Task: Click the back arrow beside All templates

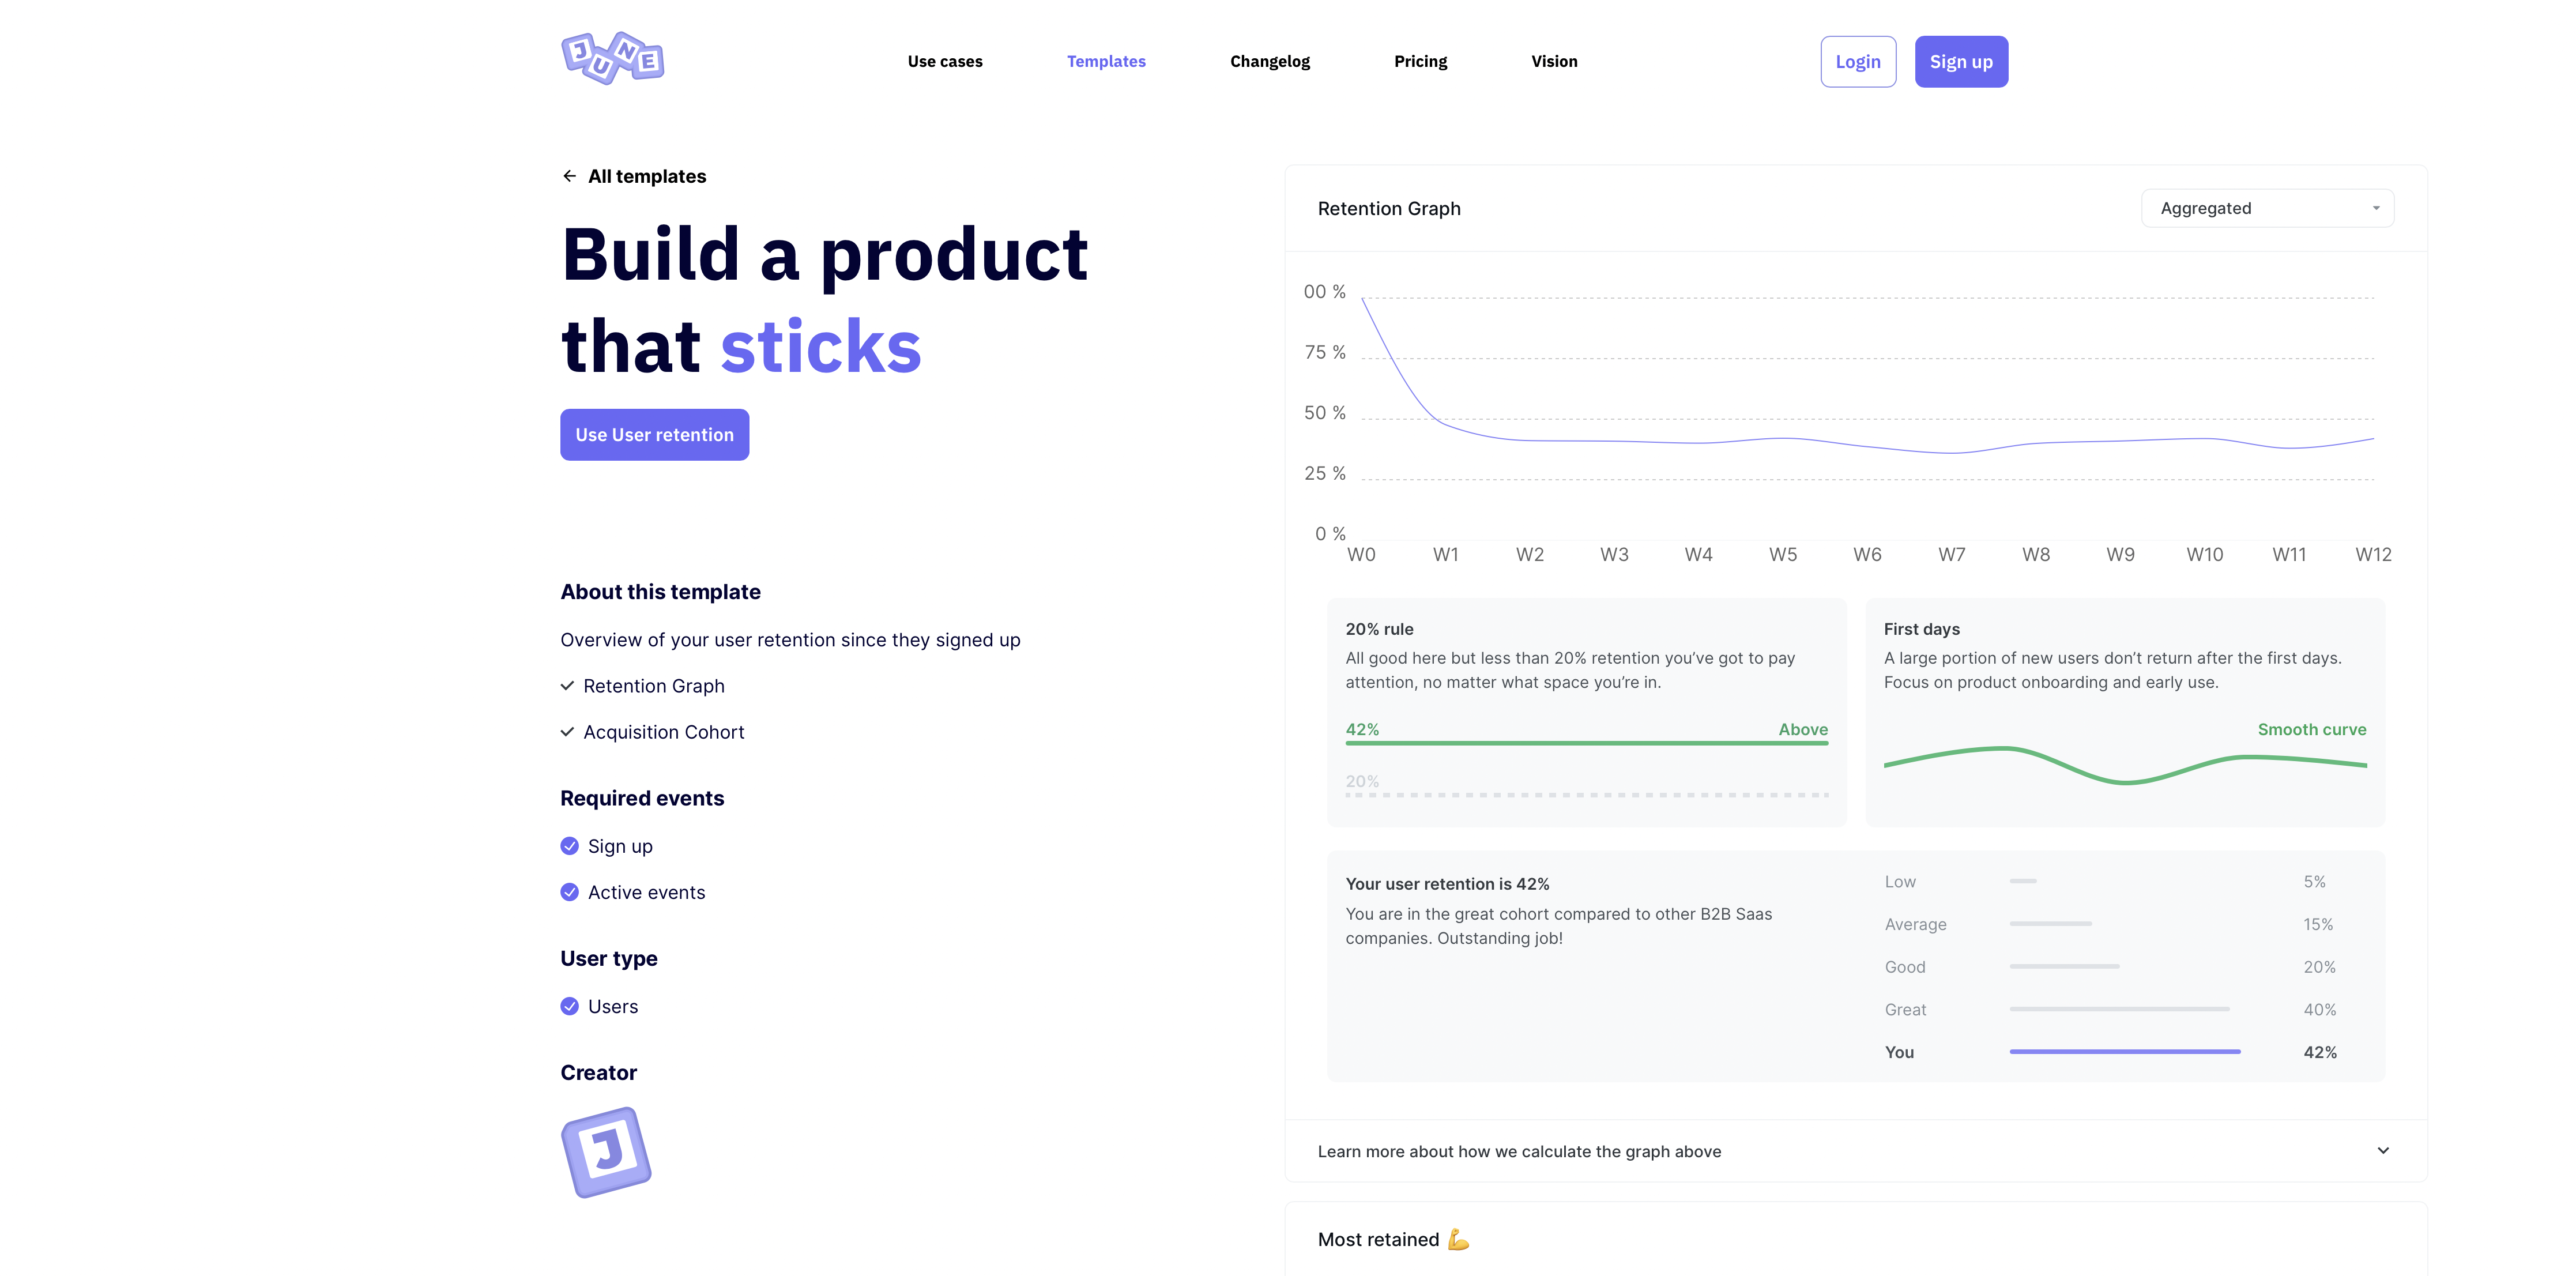Action: click(x=569, y=176)
